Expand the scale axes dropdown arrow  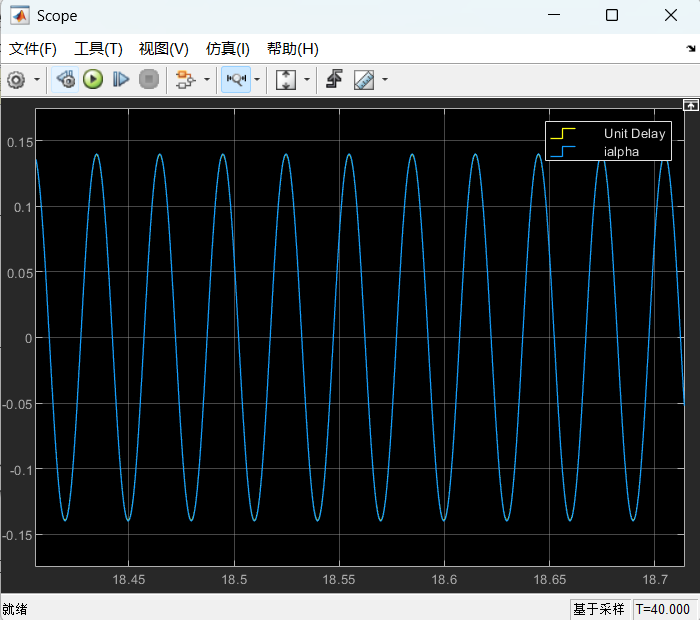point(307,79)
